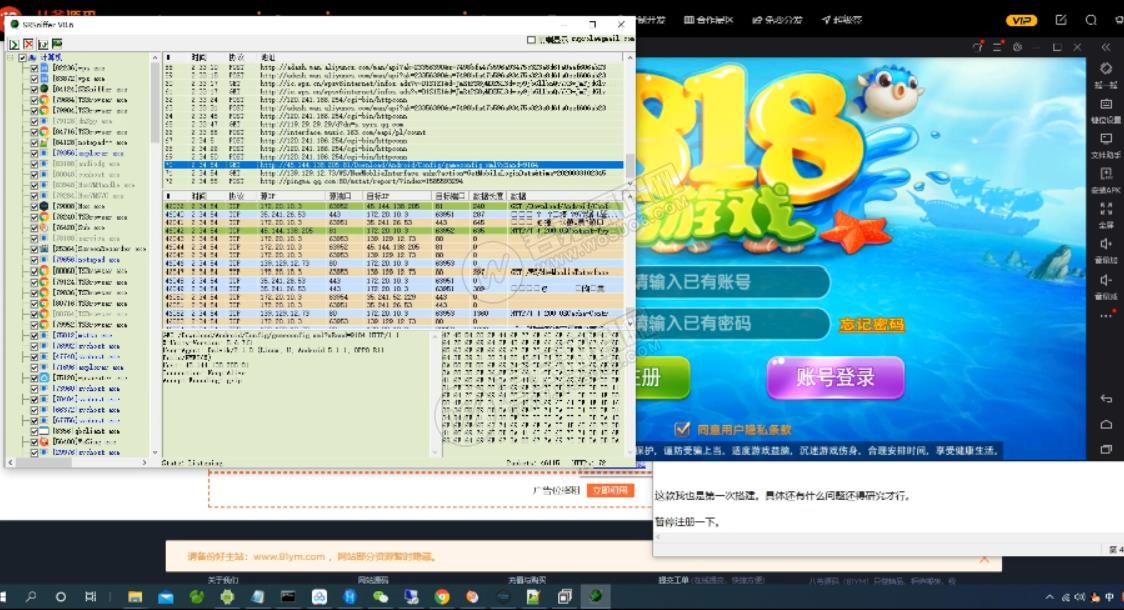Click the yellow VIP badge
1124x610 pixels.
pos(1021,20)
